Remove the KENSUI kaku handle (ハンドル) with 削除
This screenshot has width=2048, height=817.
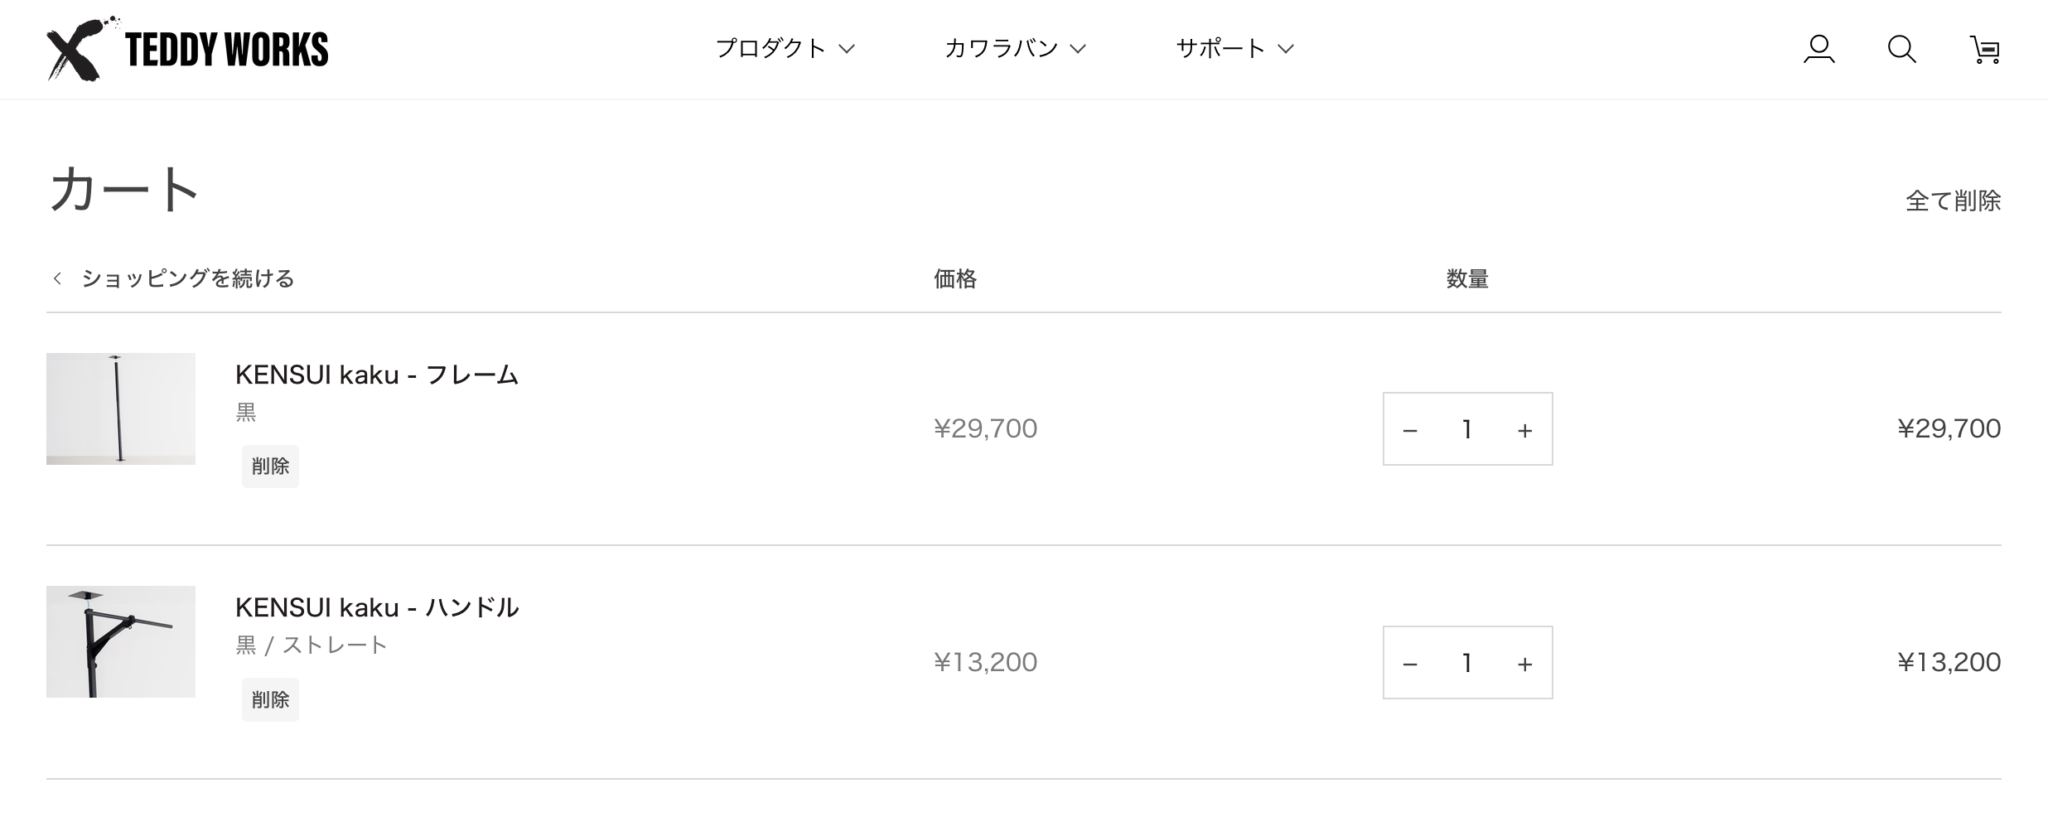click(x=270, y=700)
